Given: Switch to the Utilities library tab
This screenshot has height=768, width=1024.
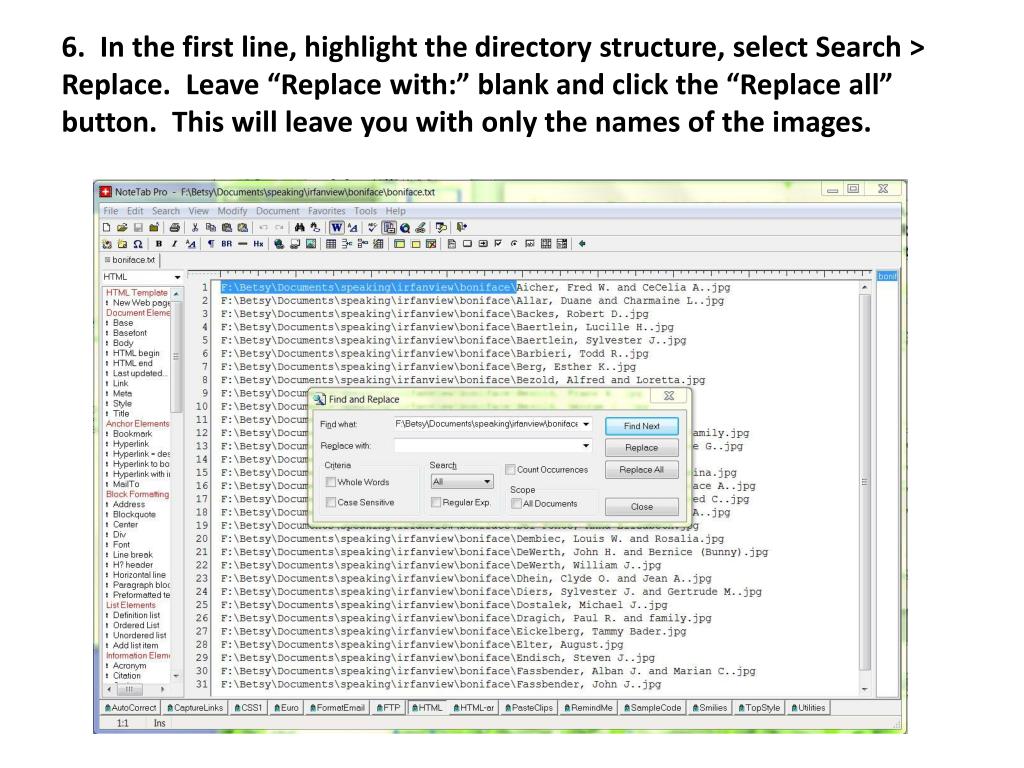Looking at the screenshot, I should tap(808, 708).
